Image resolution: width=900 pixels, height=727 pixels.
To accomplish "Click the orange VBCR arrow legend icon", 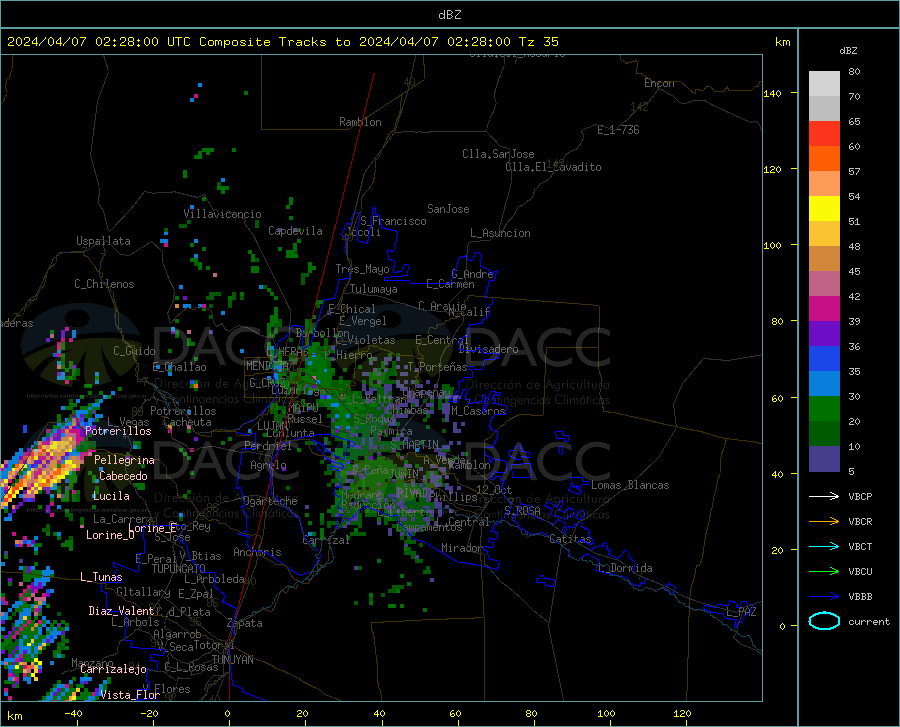I will click(824, 521).
